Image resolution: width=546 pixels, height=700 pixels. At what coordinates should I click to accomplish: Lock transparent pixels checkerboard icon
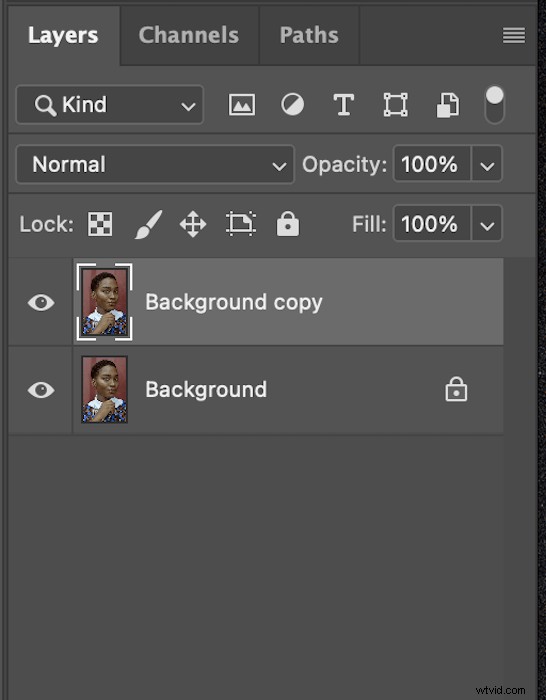(x=100, y=224)
